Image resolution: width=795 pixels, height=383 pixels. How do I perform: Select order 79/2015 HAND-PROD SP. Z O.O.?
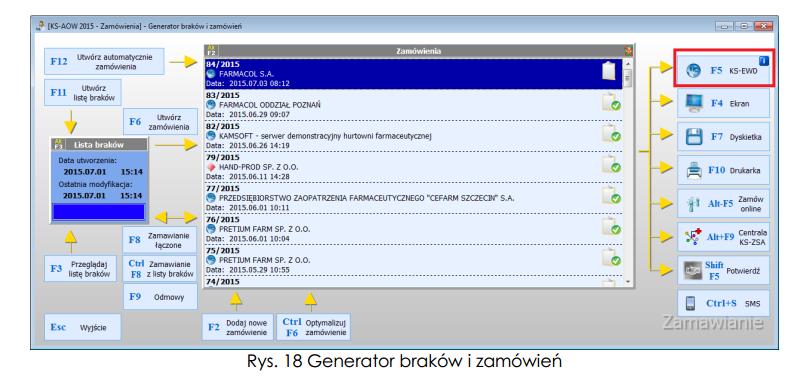pyautogui.click(x=413, y=167)
